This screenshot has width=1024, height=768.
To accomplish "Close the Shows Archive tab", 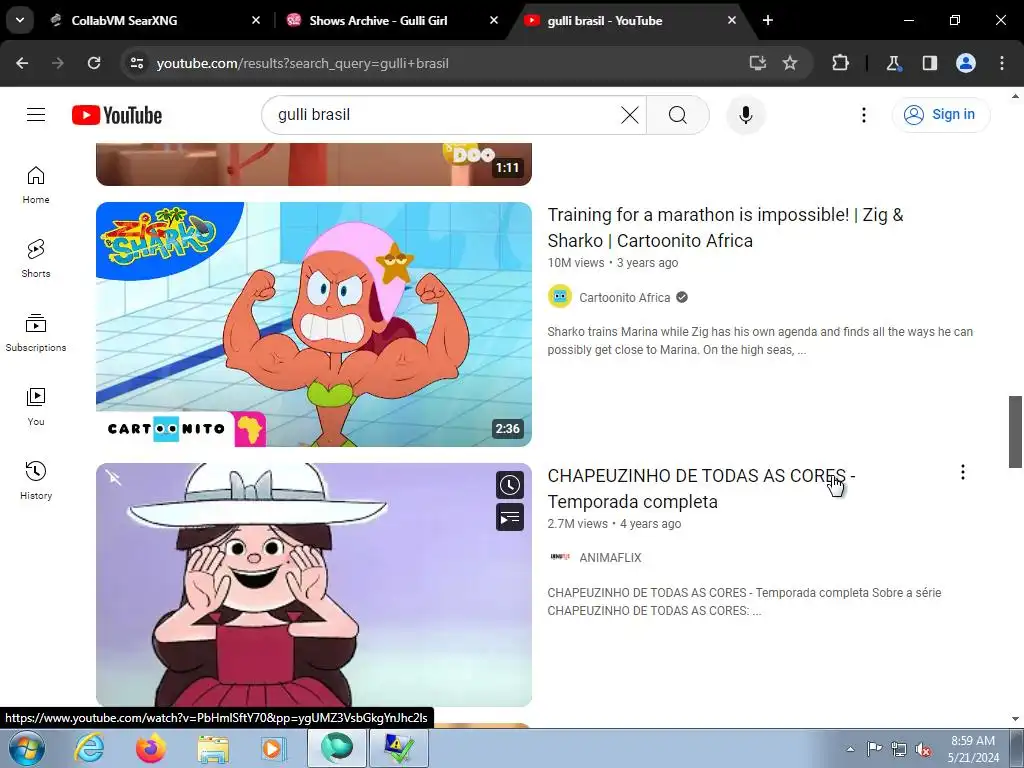I will (494, 20).
